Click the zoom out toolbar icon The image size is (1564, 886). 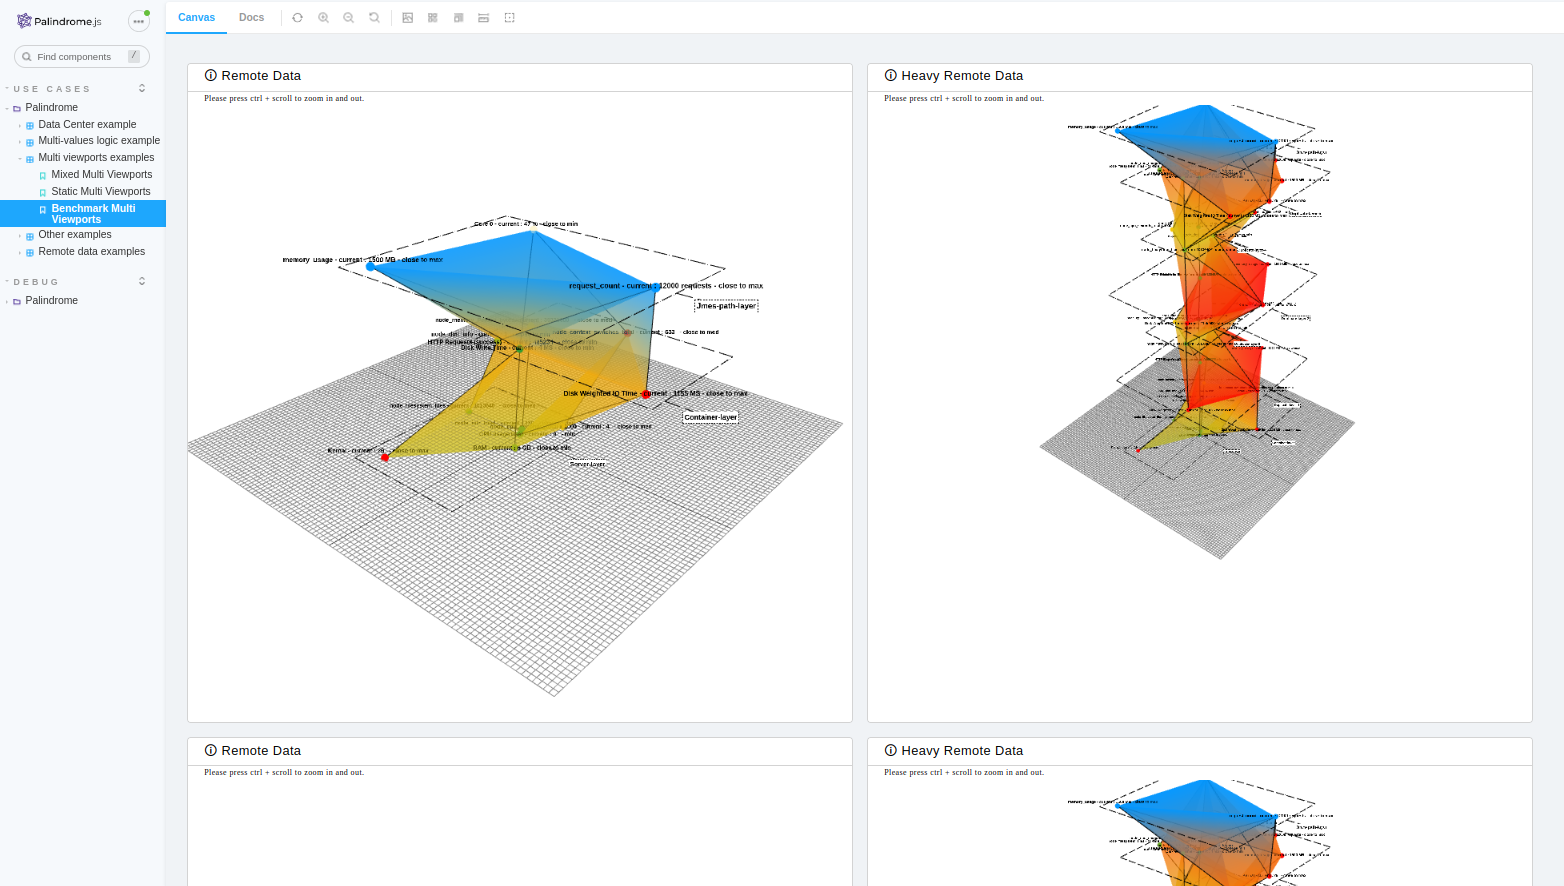coord(349,18)
